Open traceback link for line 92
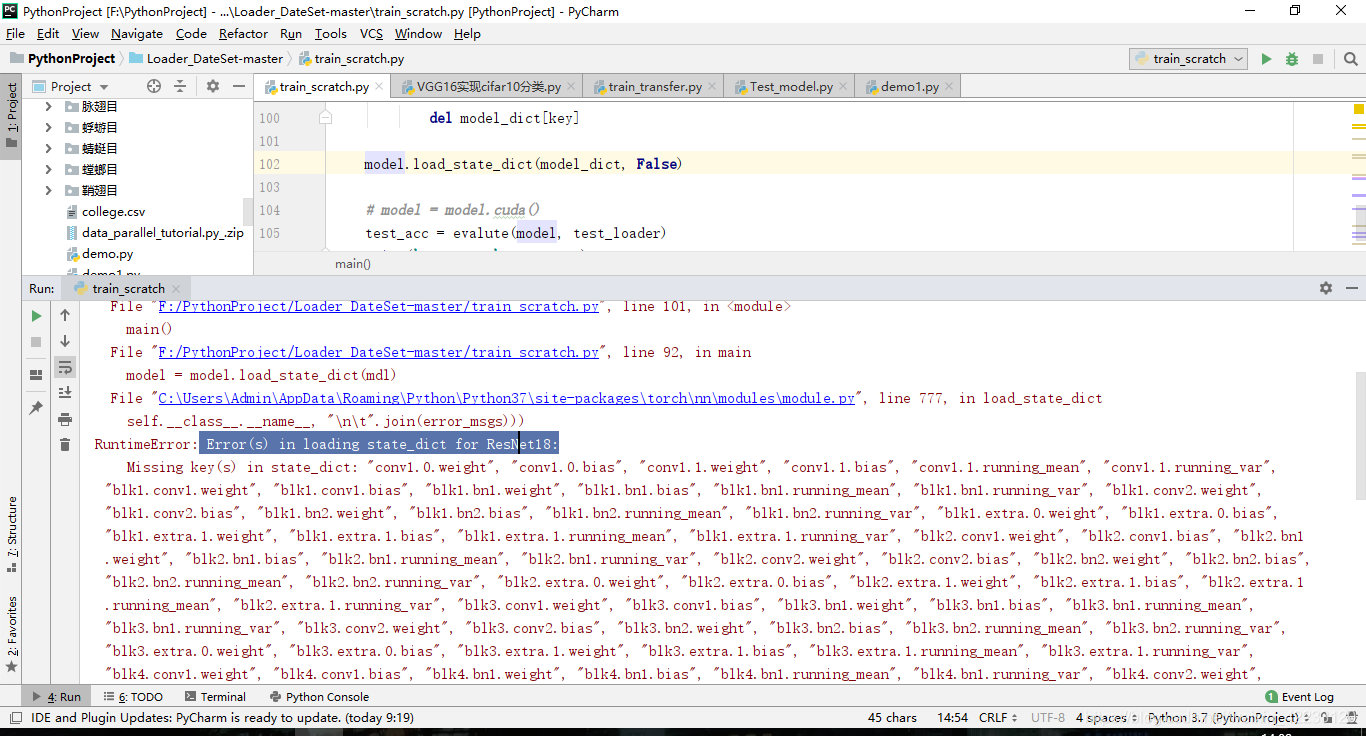The width and height of the screenshot is (1366, 736). 378,352
